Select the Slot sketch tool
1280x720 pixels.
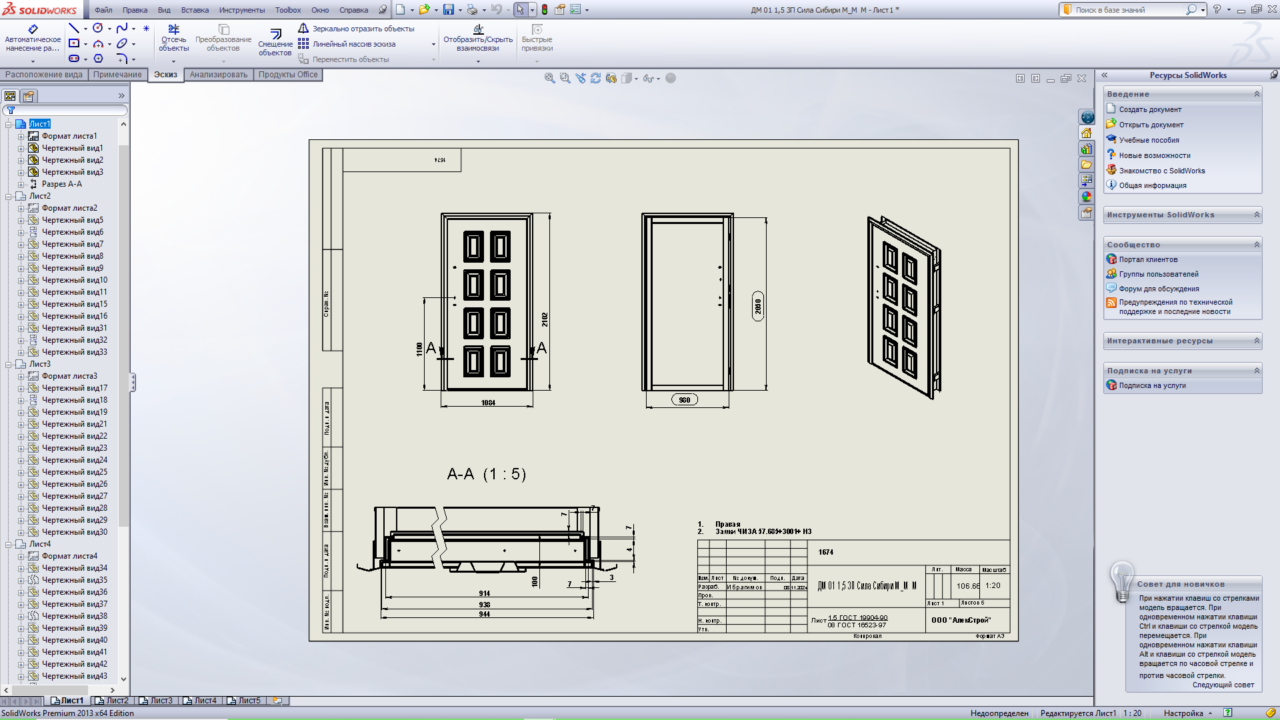(x=73, y=59)
